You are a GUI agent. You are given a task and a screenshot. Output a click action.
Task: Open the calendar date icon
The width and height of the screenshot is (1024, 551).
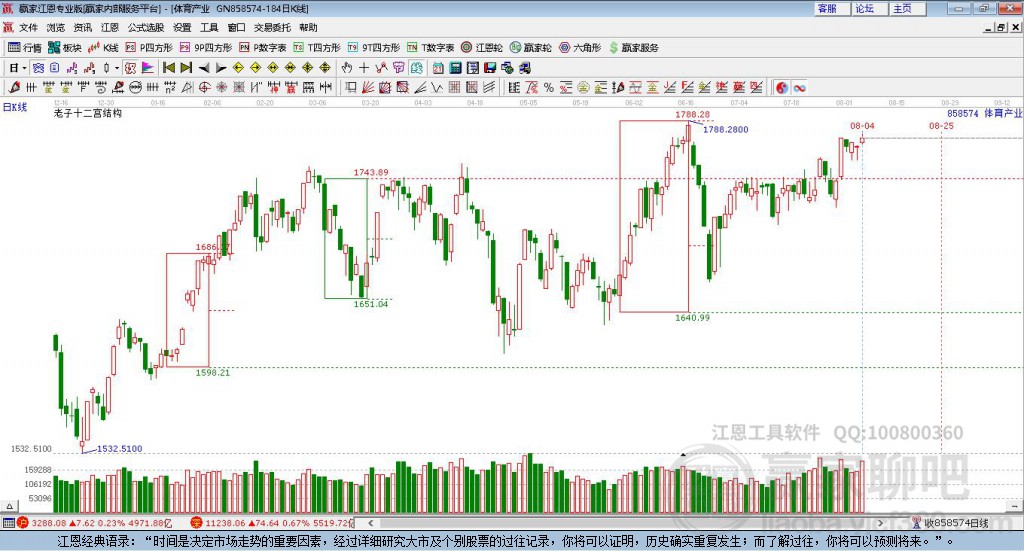point(438,68)
